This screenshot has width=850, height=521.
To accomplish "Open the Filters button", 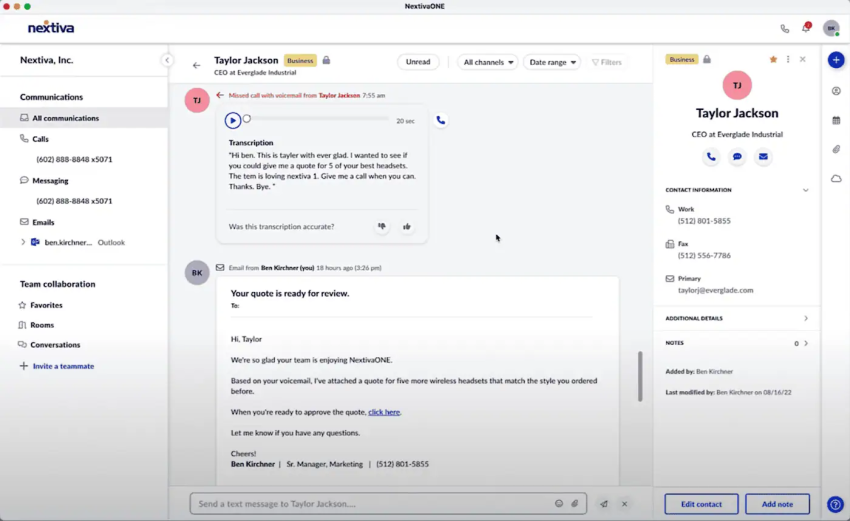I will point(607,62).
